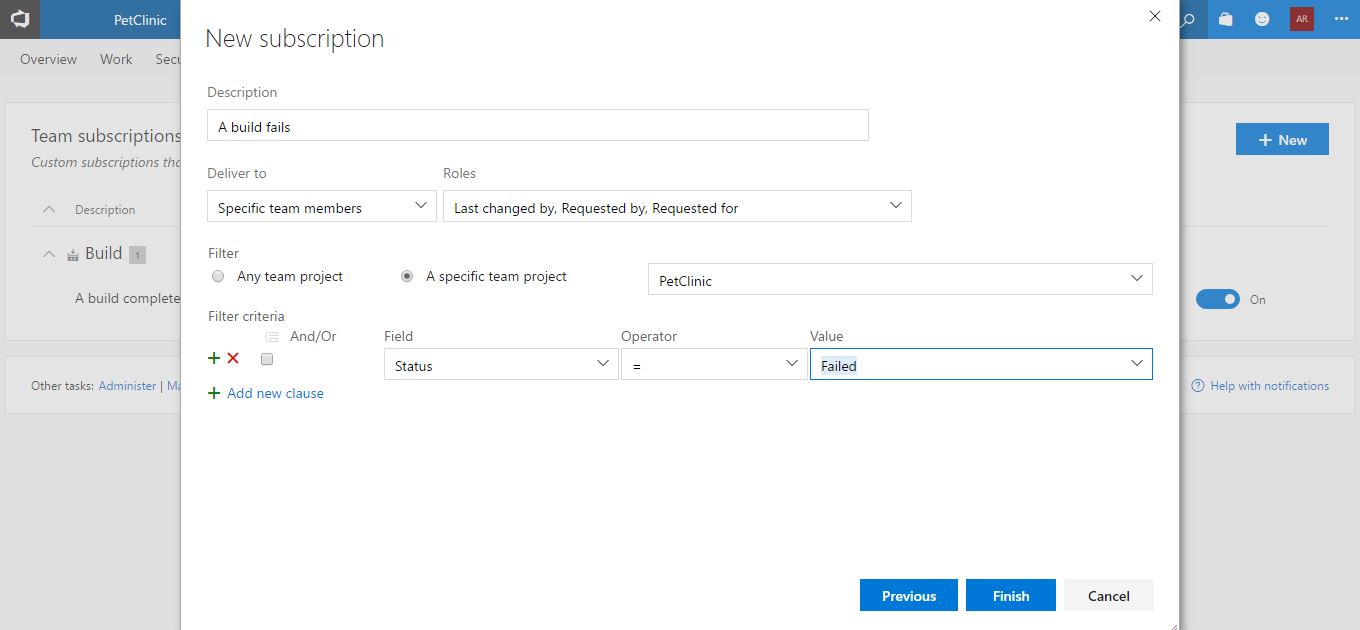Tick the filter clause checkbox

267,359
